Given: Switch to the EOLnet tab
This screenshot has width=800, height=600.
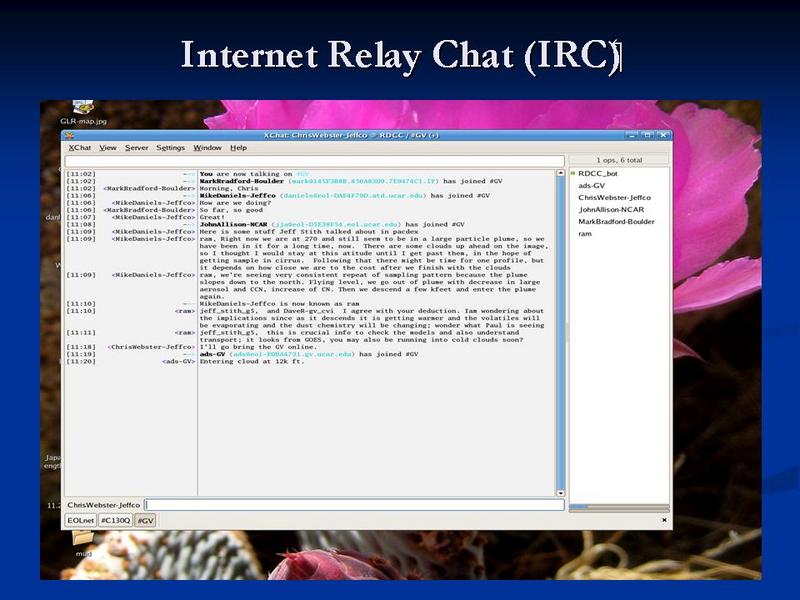Looking at the screenshot, I should [x=81, y=520].
